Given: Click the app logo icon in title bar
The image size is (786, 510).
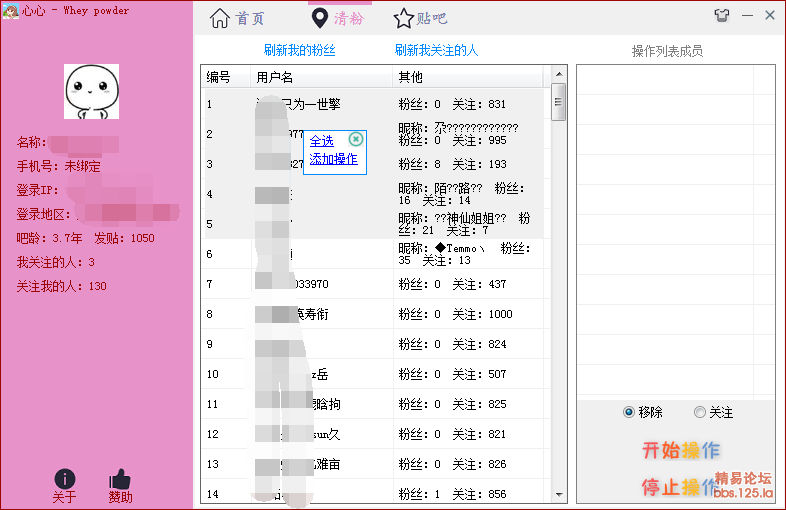Looking at the screenshot, I should coord(10,11).
